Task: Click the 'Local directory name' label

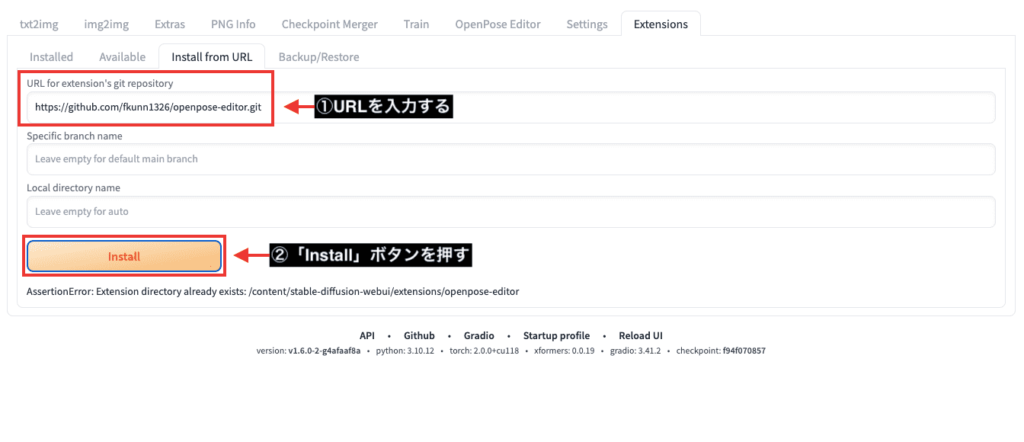Action: pos(73,188)
